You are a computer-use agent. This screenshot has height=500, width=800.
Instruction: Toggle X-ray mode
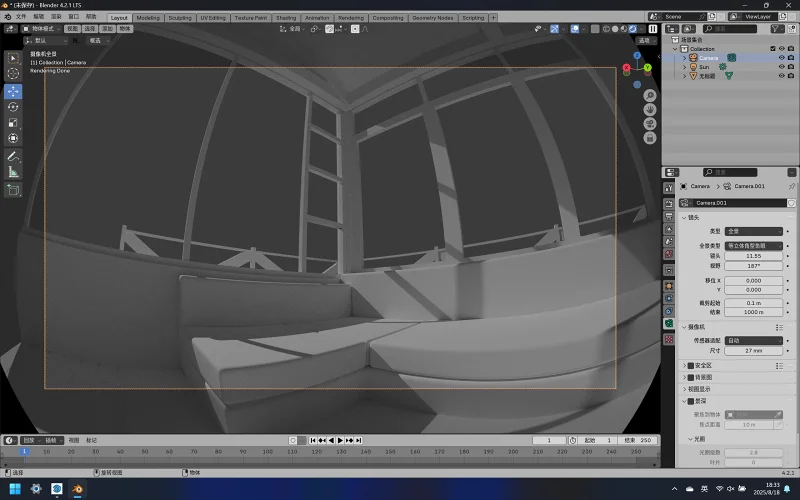[595, 29]
